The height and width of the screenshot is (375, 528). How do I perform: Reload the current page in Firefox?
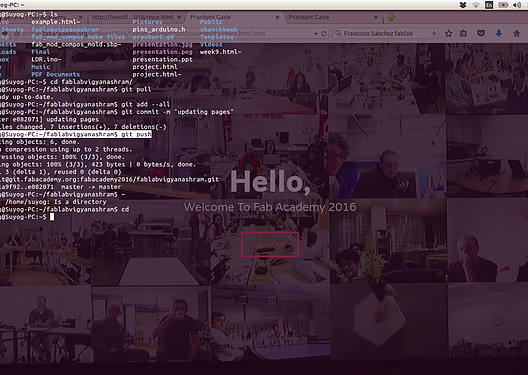coord(324,33)
